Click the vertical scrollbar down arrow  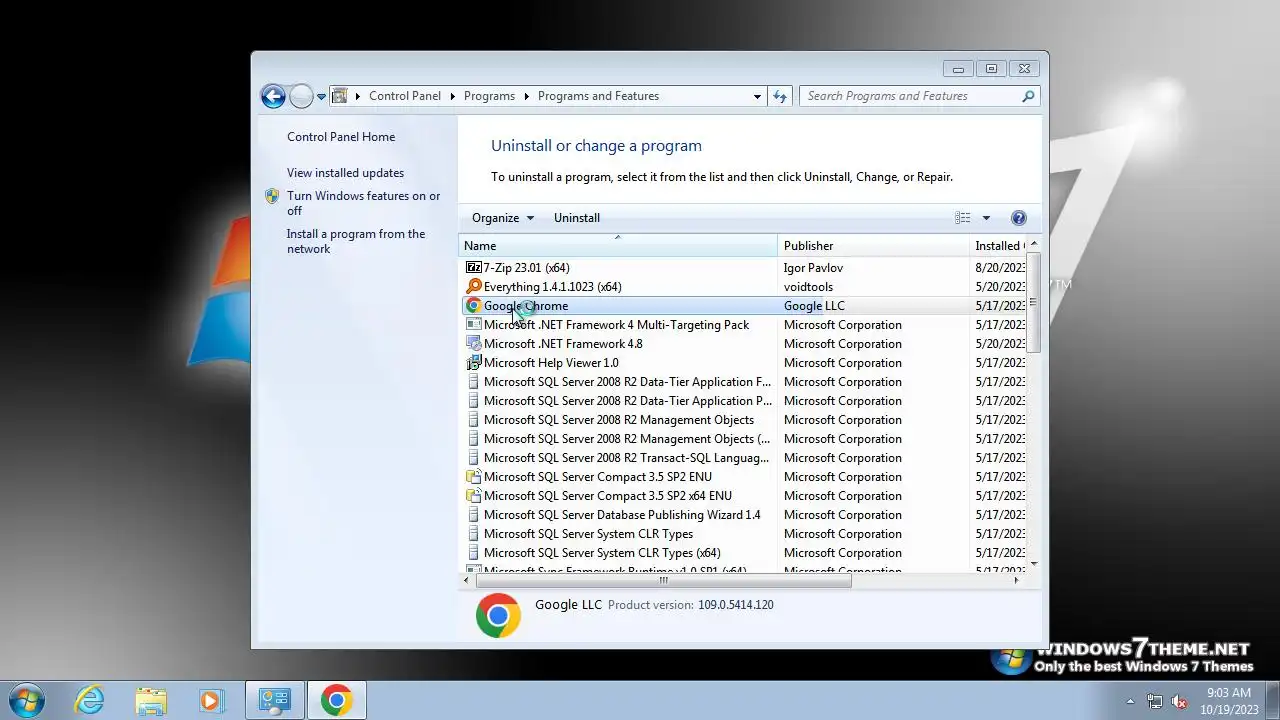tap(1034, 564)
